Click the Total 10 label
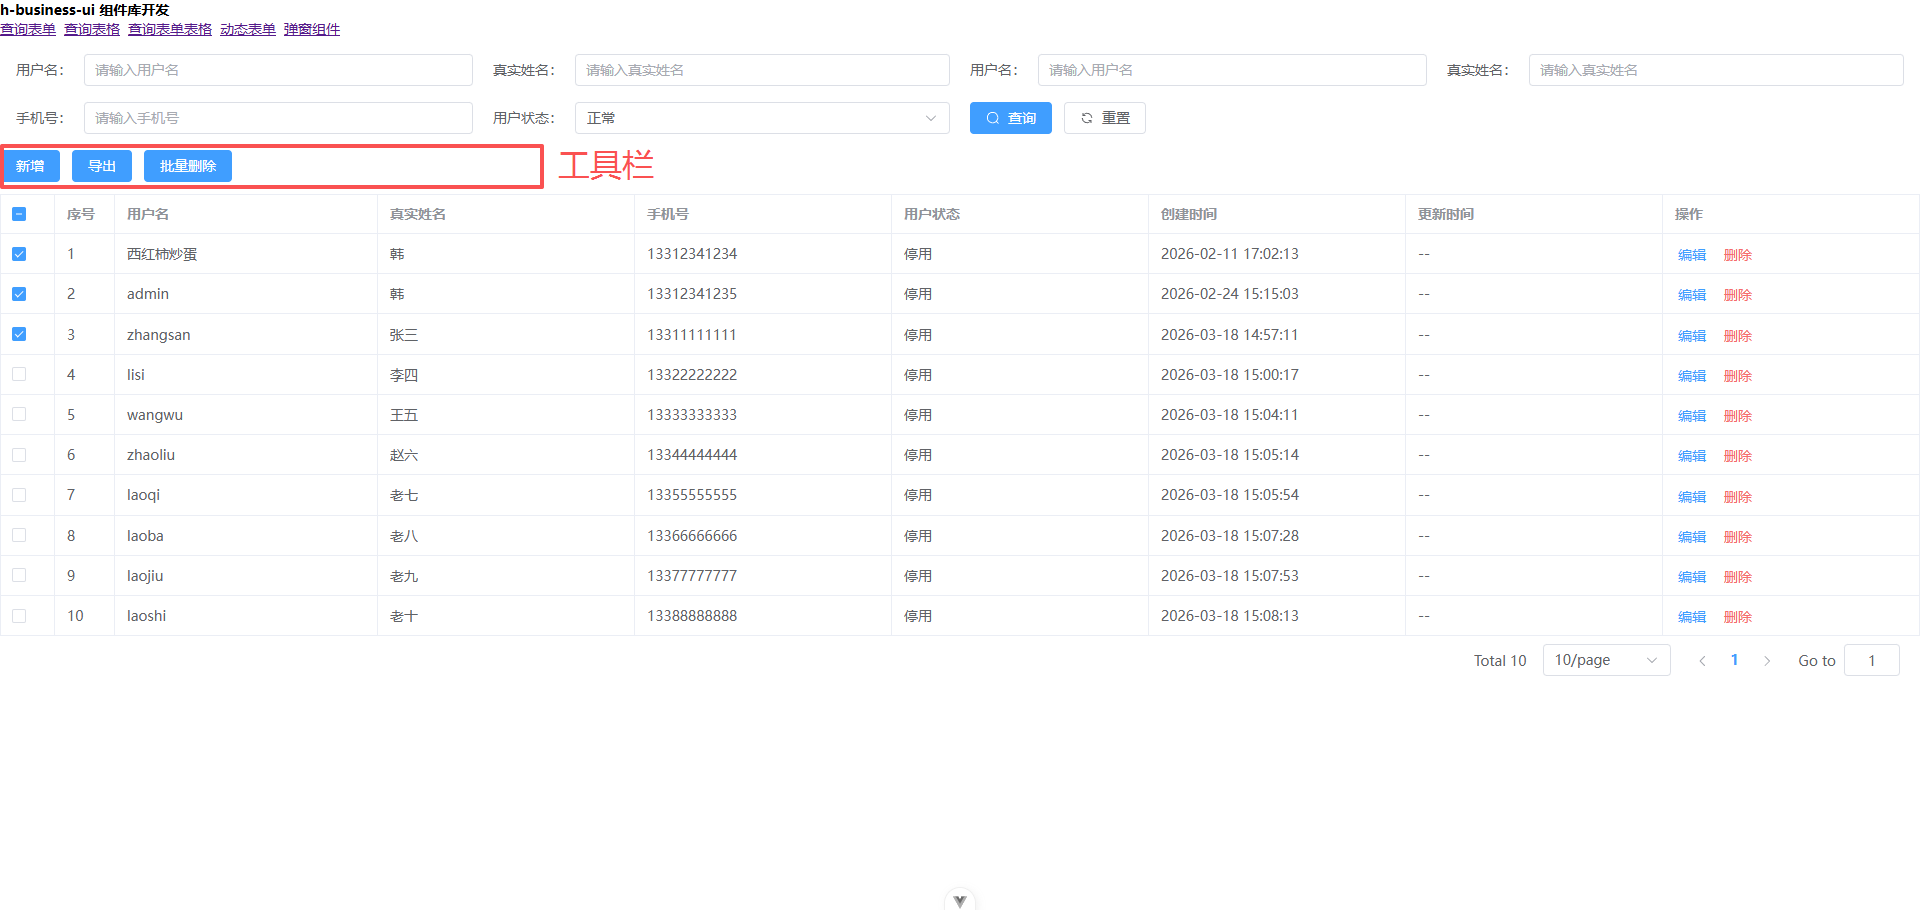This screenshot has width=1920, height=910. click(1500, 661)
